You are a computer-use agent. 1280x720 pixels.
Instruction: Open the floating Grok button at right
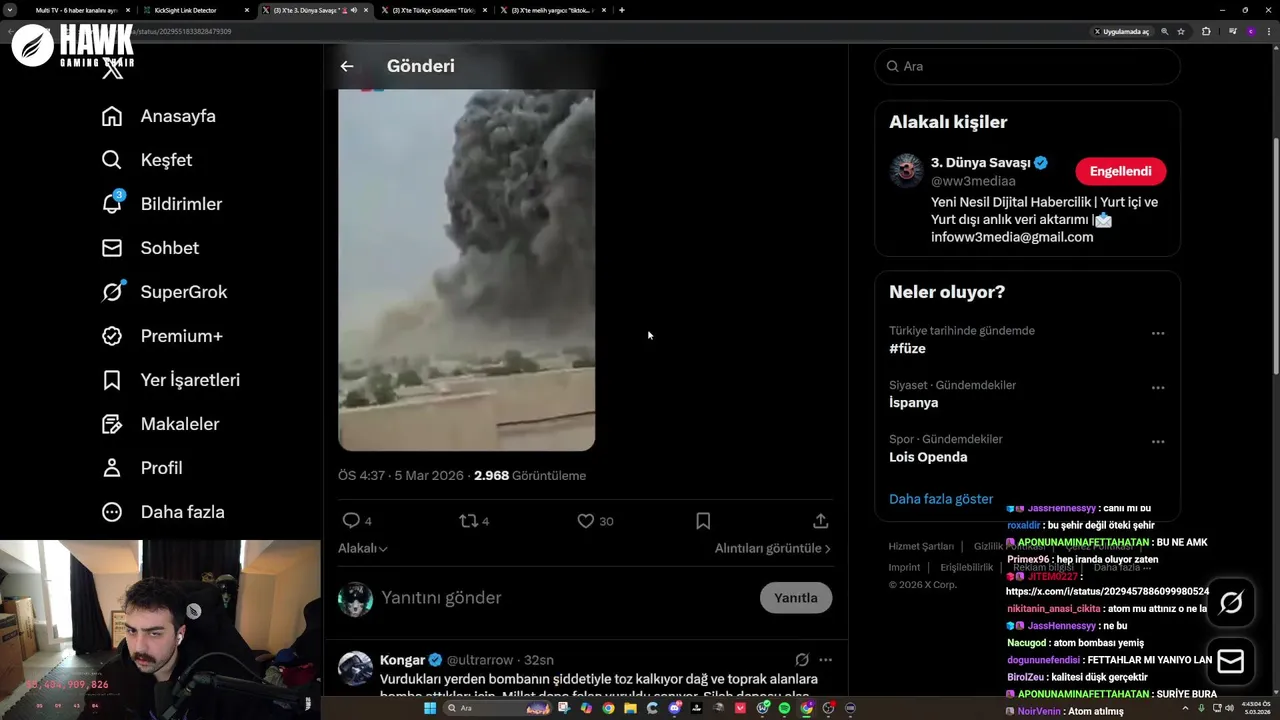click(1231, 602)
